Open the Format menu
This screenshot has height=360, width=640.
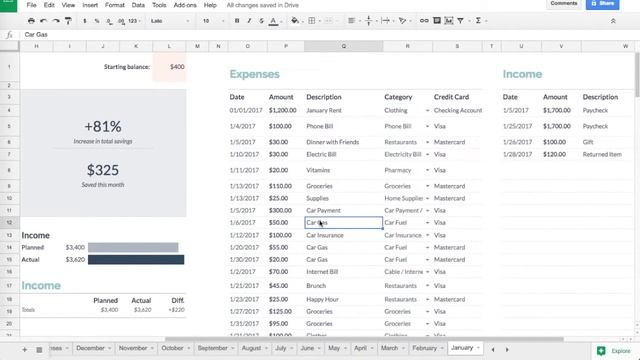(114, 5)
